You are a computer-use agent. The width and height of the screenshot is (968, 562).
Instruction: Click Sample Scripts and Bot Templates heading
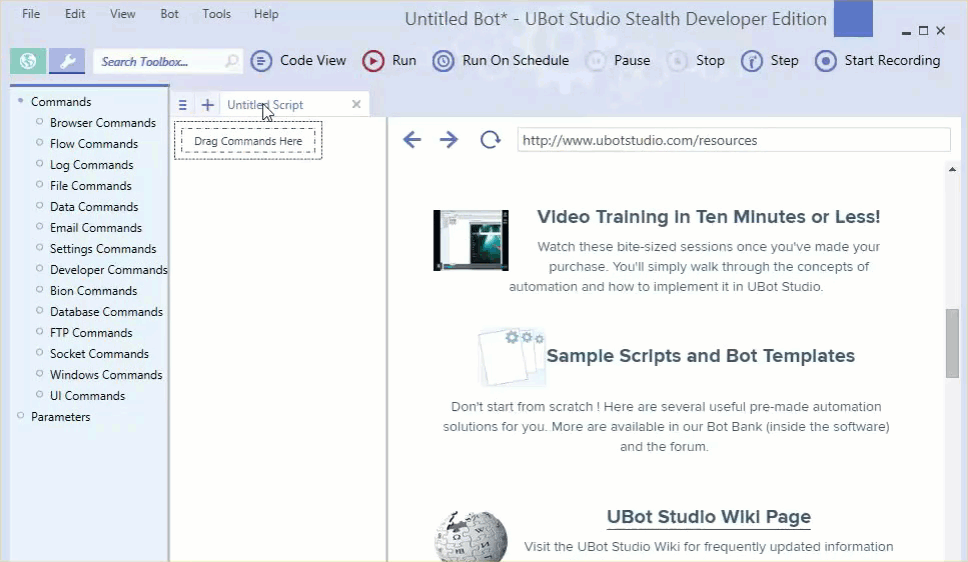[x=701, y=356]
